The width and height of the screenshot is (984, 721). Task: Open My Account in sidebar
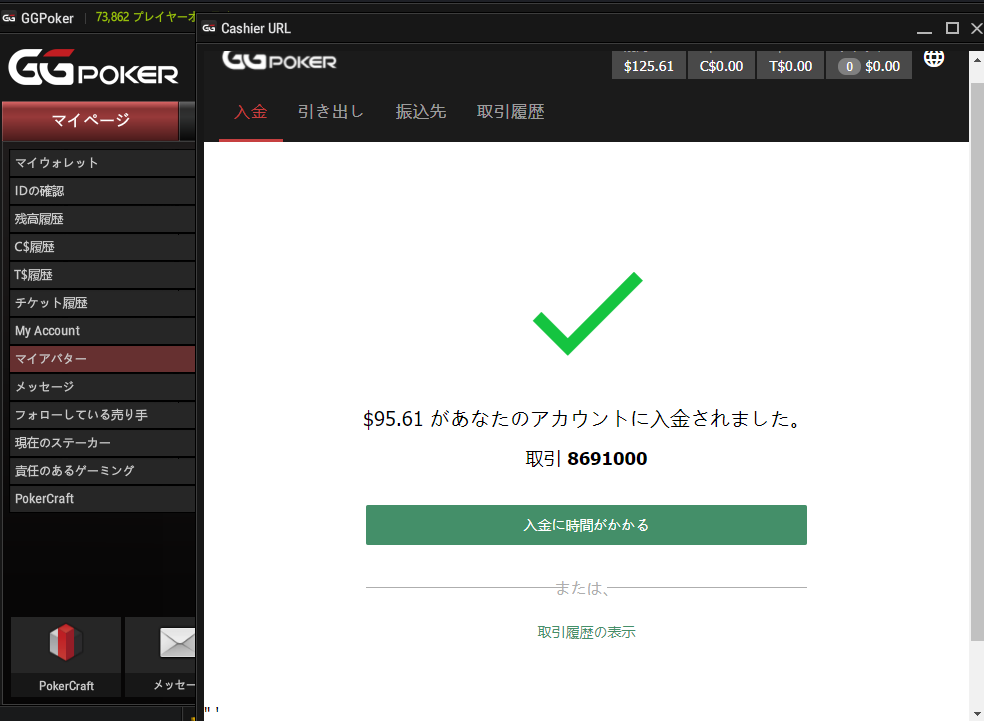102,331
